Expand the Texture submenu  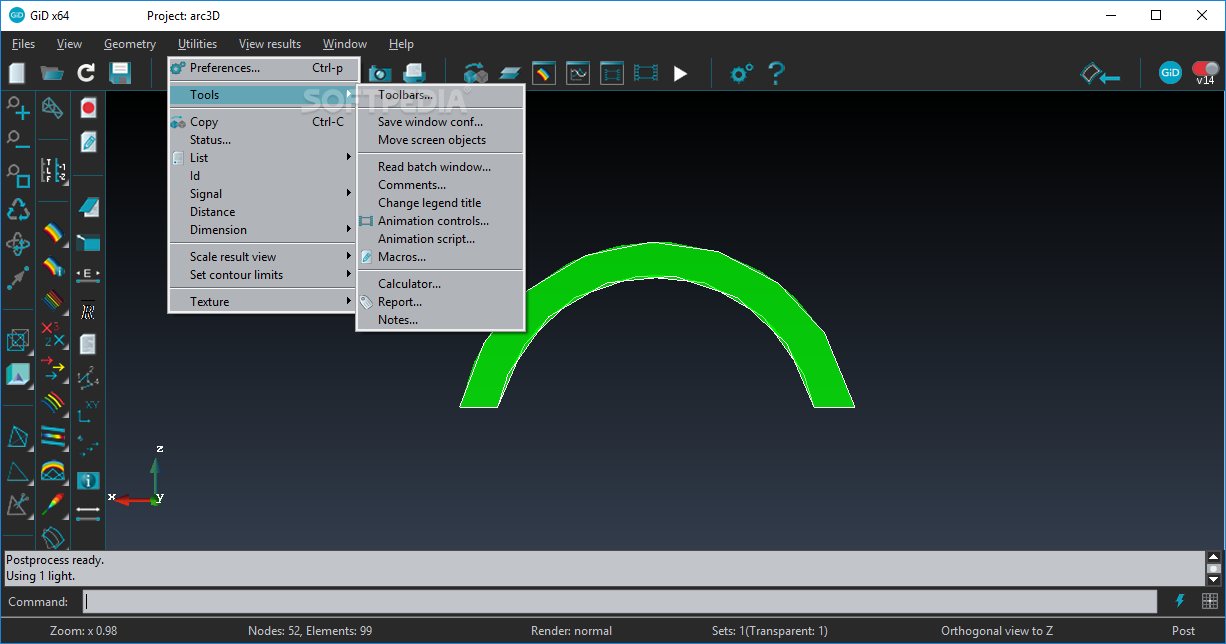point(263,302)
